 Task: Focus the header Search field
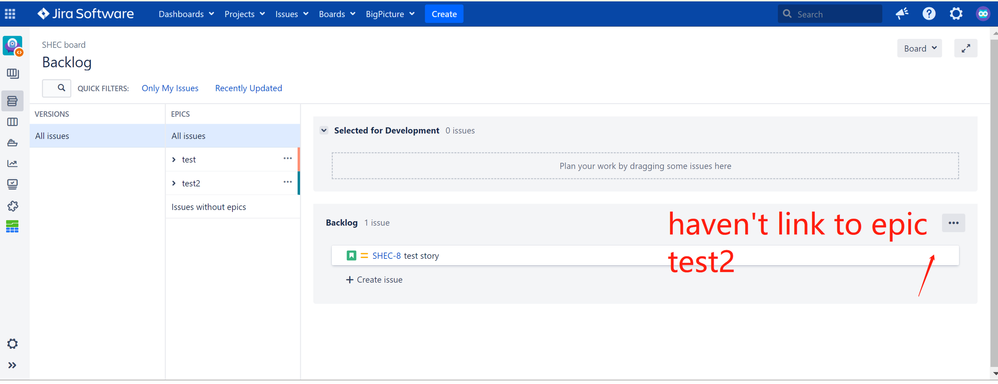pos(829,14)
